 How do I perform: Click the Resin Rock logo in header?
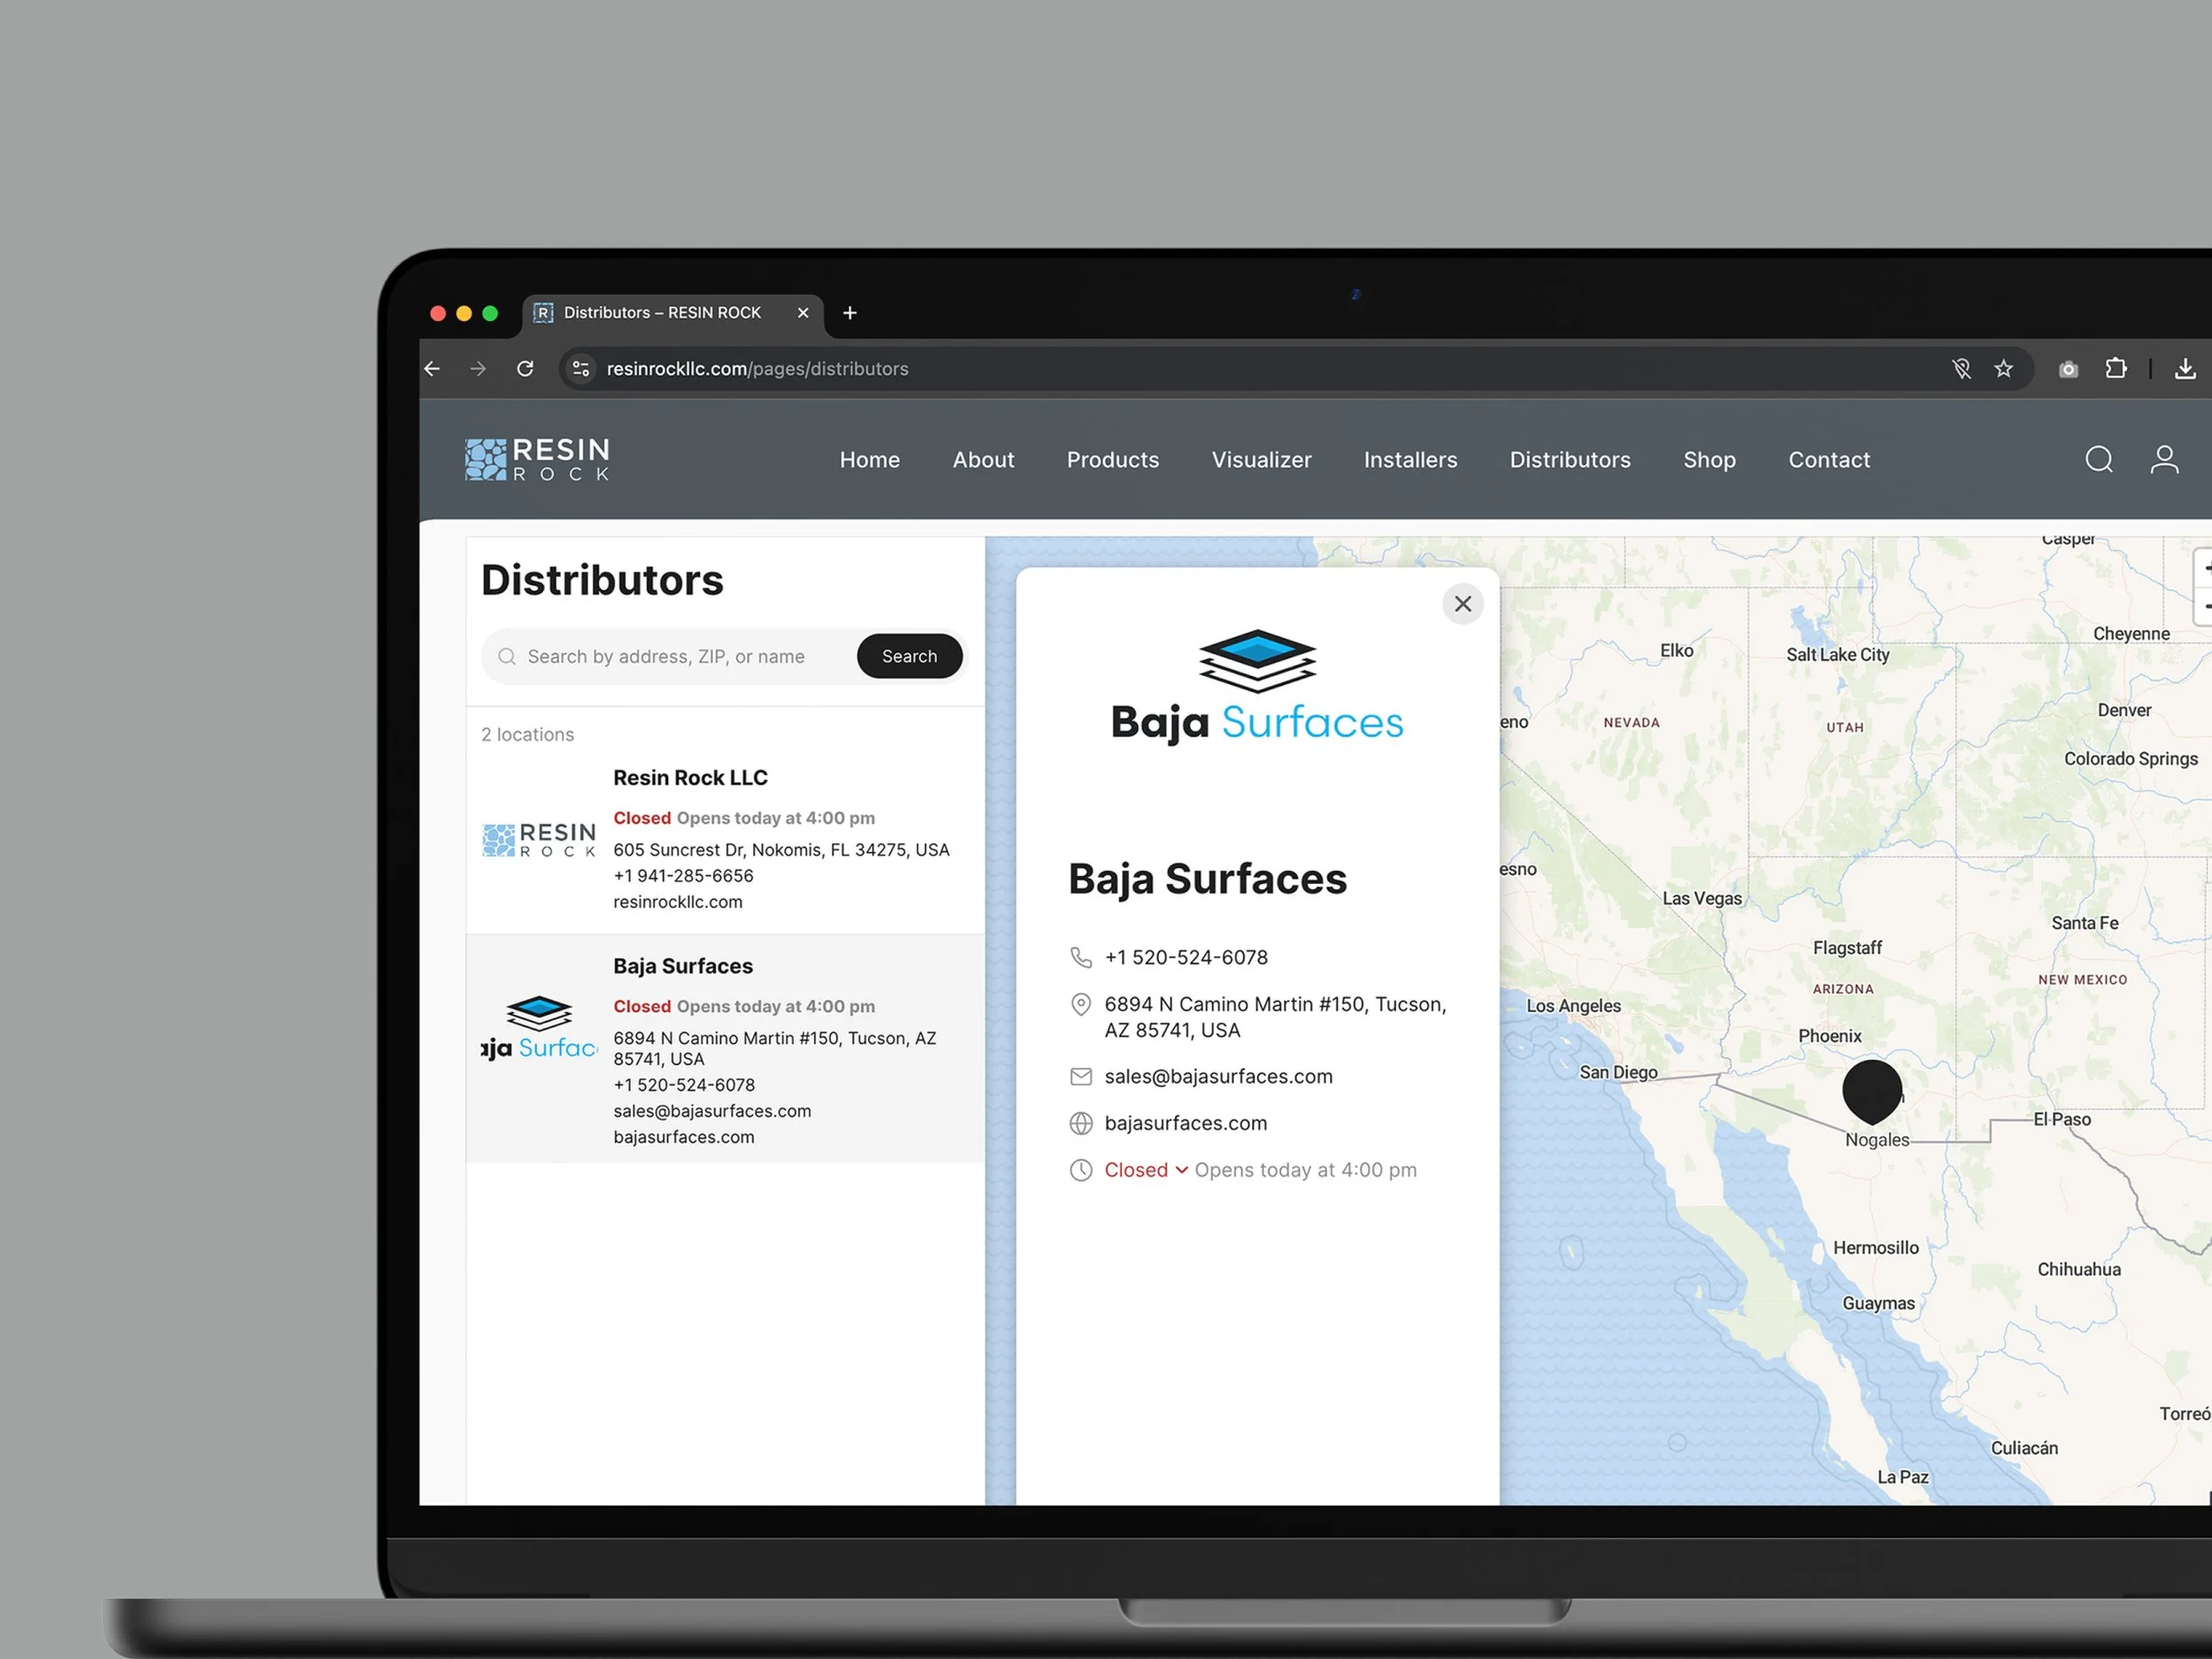pyautogui.click(x=537, y=459)
